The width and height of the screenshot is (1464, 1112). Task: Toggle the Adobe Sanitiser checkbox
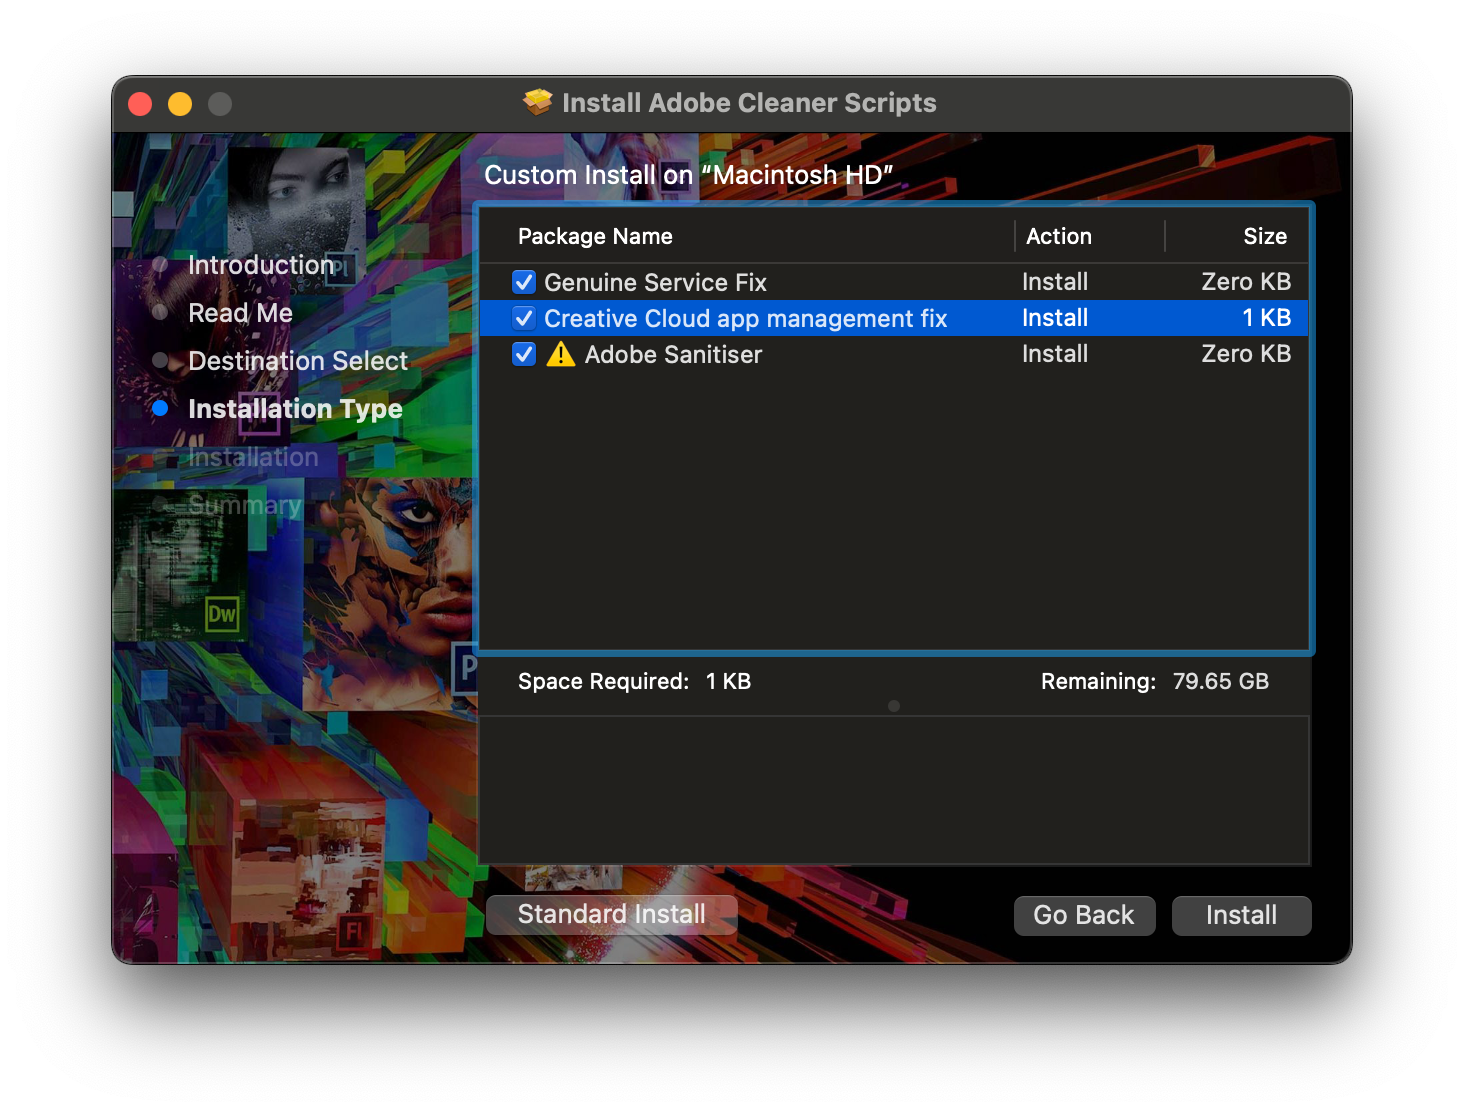tap(524, 354)
